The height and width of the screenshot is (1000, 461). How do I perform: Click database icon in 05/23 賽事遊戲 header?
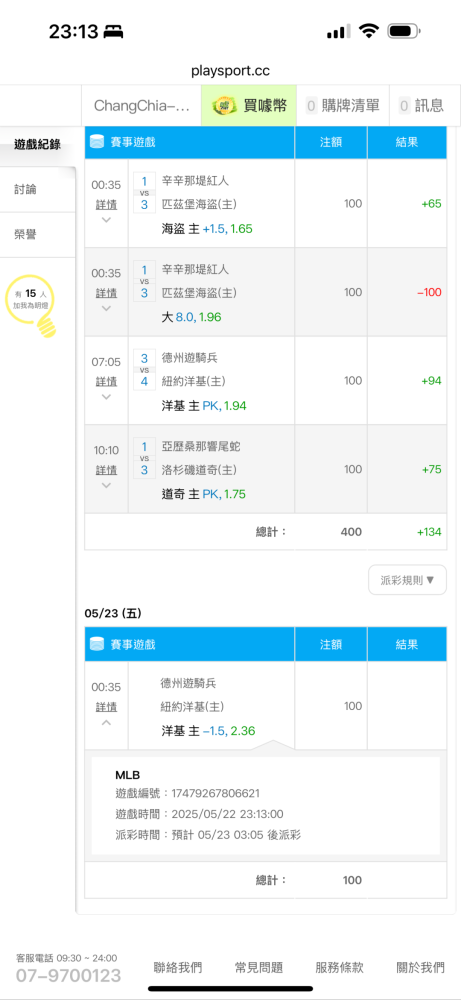coord(96,644)
